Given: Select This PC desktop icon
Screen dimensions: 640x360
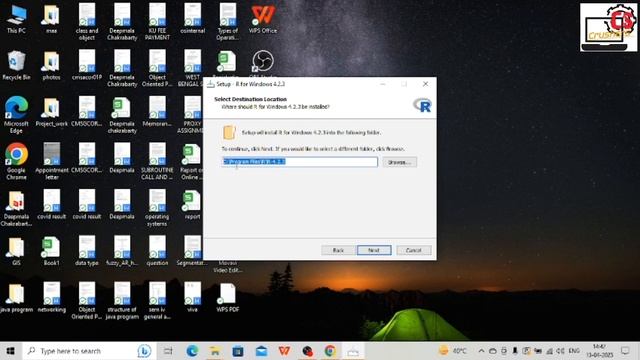Looking at the screenshot, I should [16, 19].
